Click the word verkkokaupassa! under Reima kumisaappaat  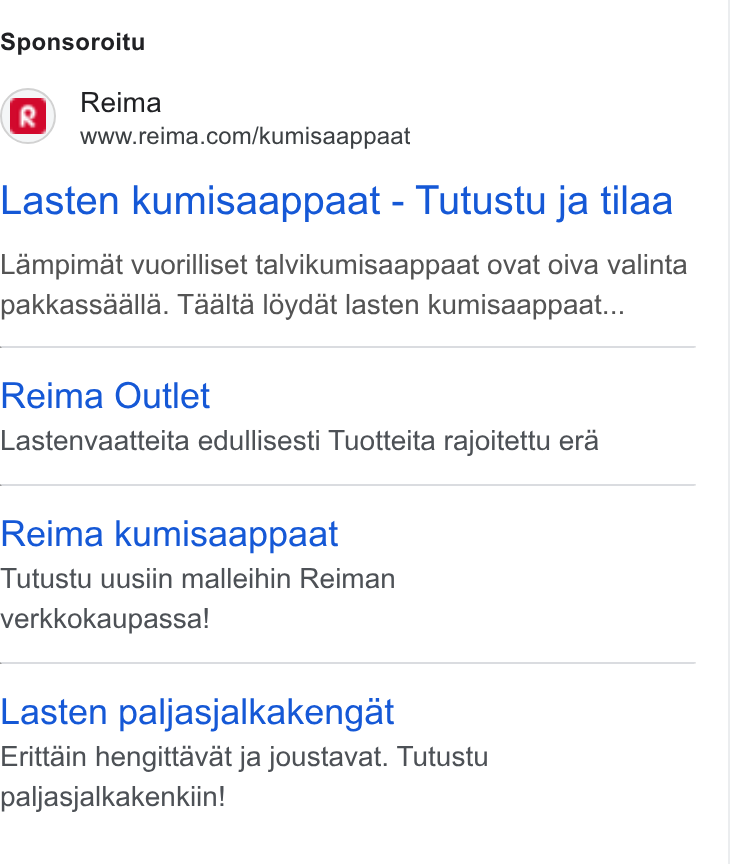[105, 619]
